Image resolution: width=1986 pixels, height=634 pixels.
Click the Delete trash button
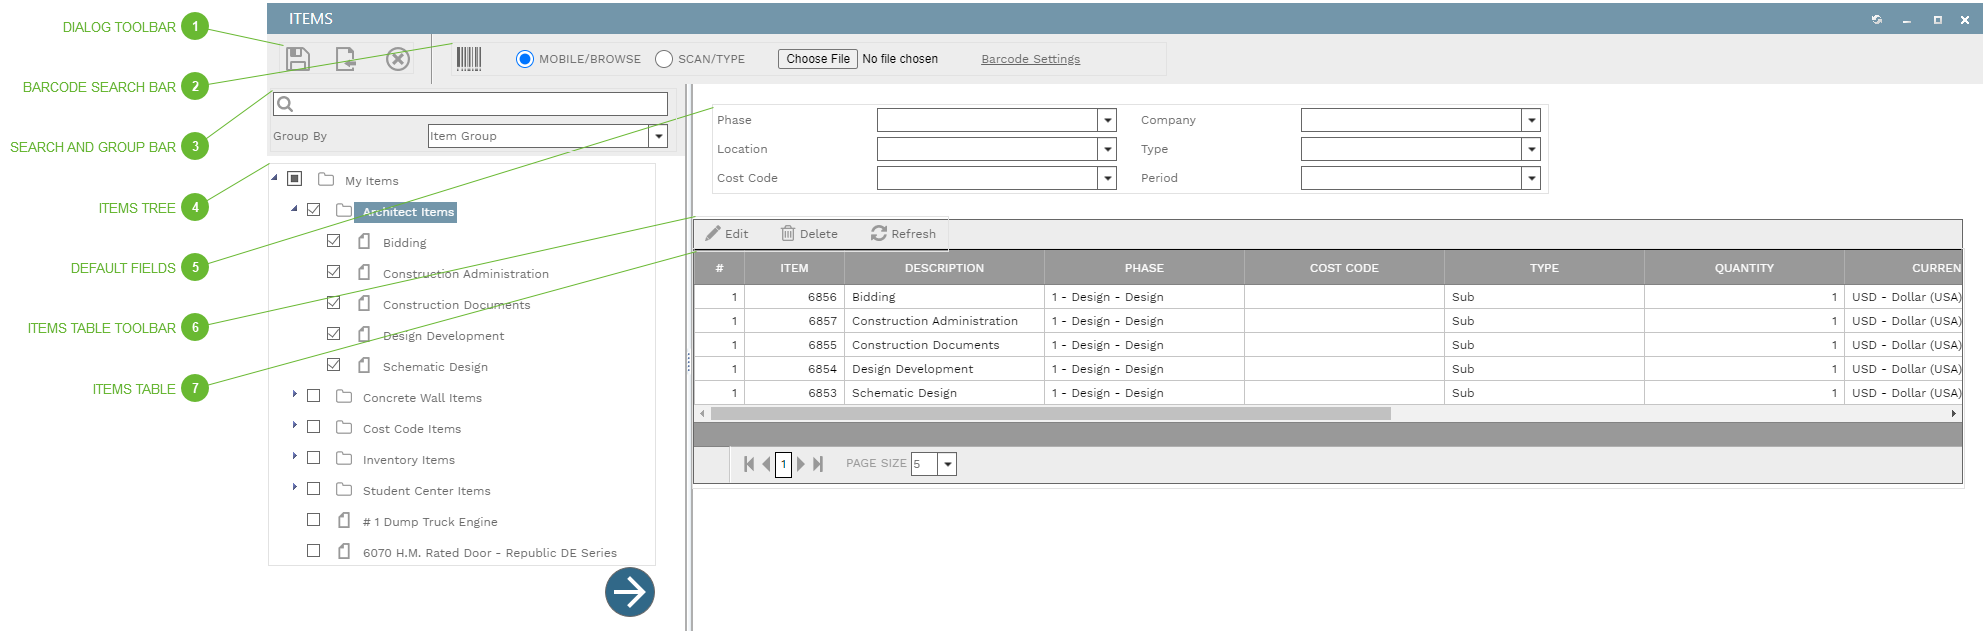tap(809, 234)
